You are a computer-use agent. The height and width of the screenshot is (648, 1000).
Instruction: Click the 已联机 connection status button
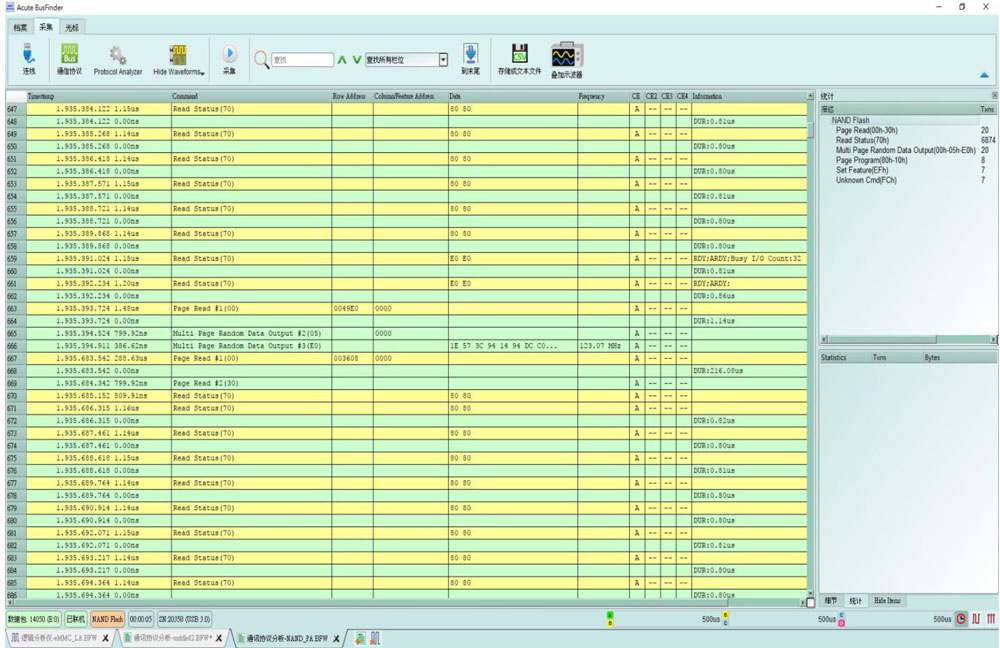pos(75,619)
